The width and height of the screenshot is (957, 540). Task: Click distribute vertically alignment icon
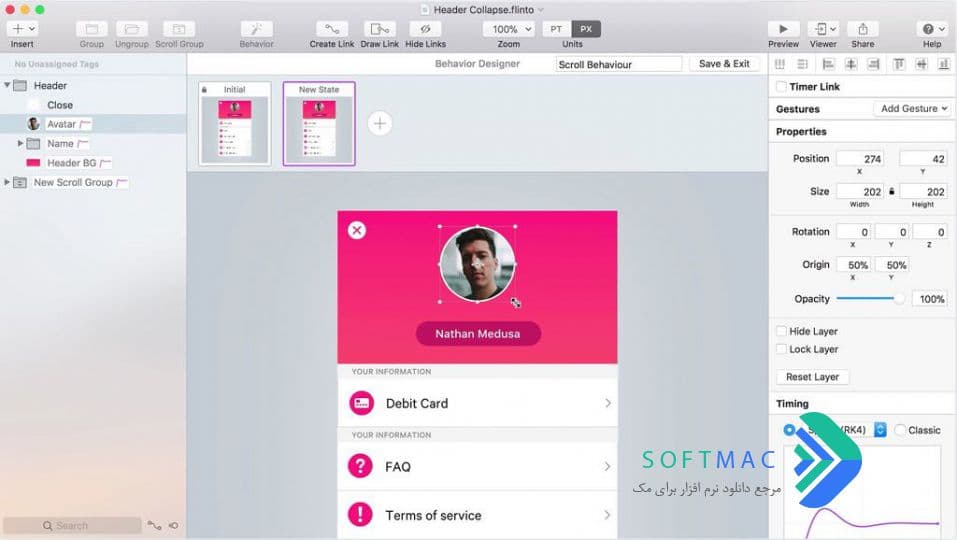(803, 63)
